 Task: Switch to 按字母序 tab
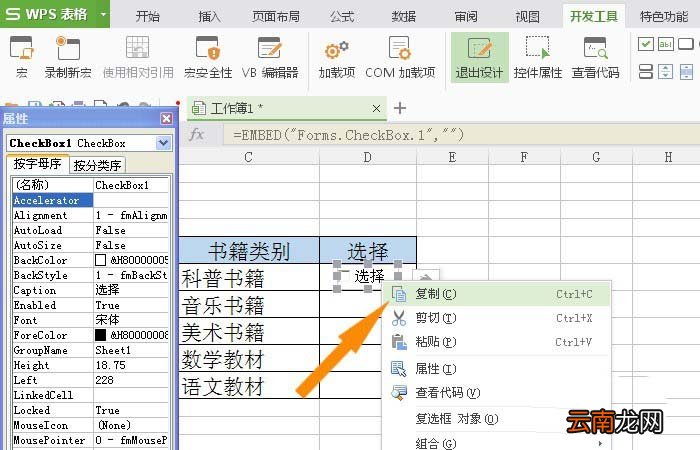click(x=38, y=164)
